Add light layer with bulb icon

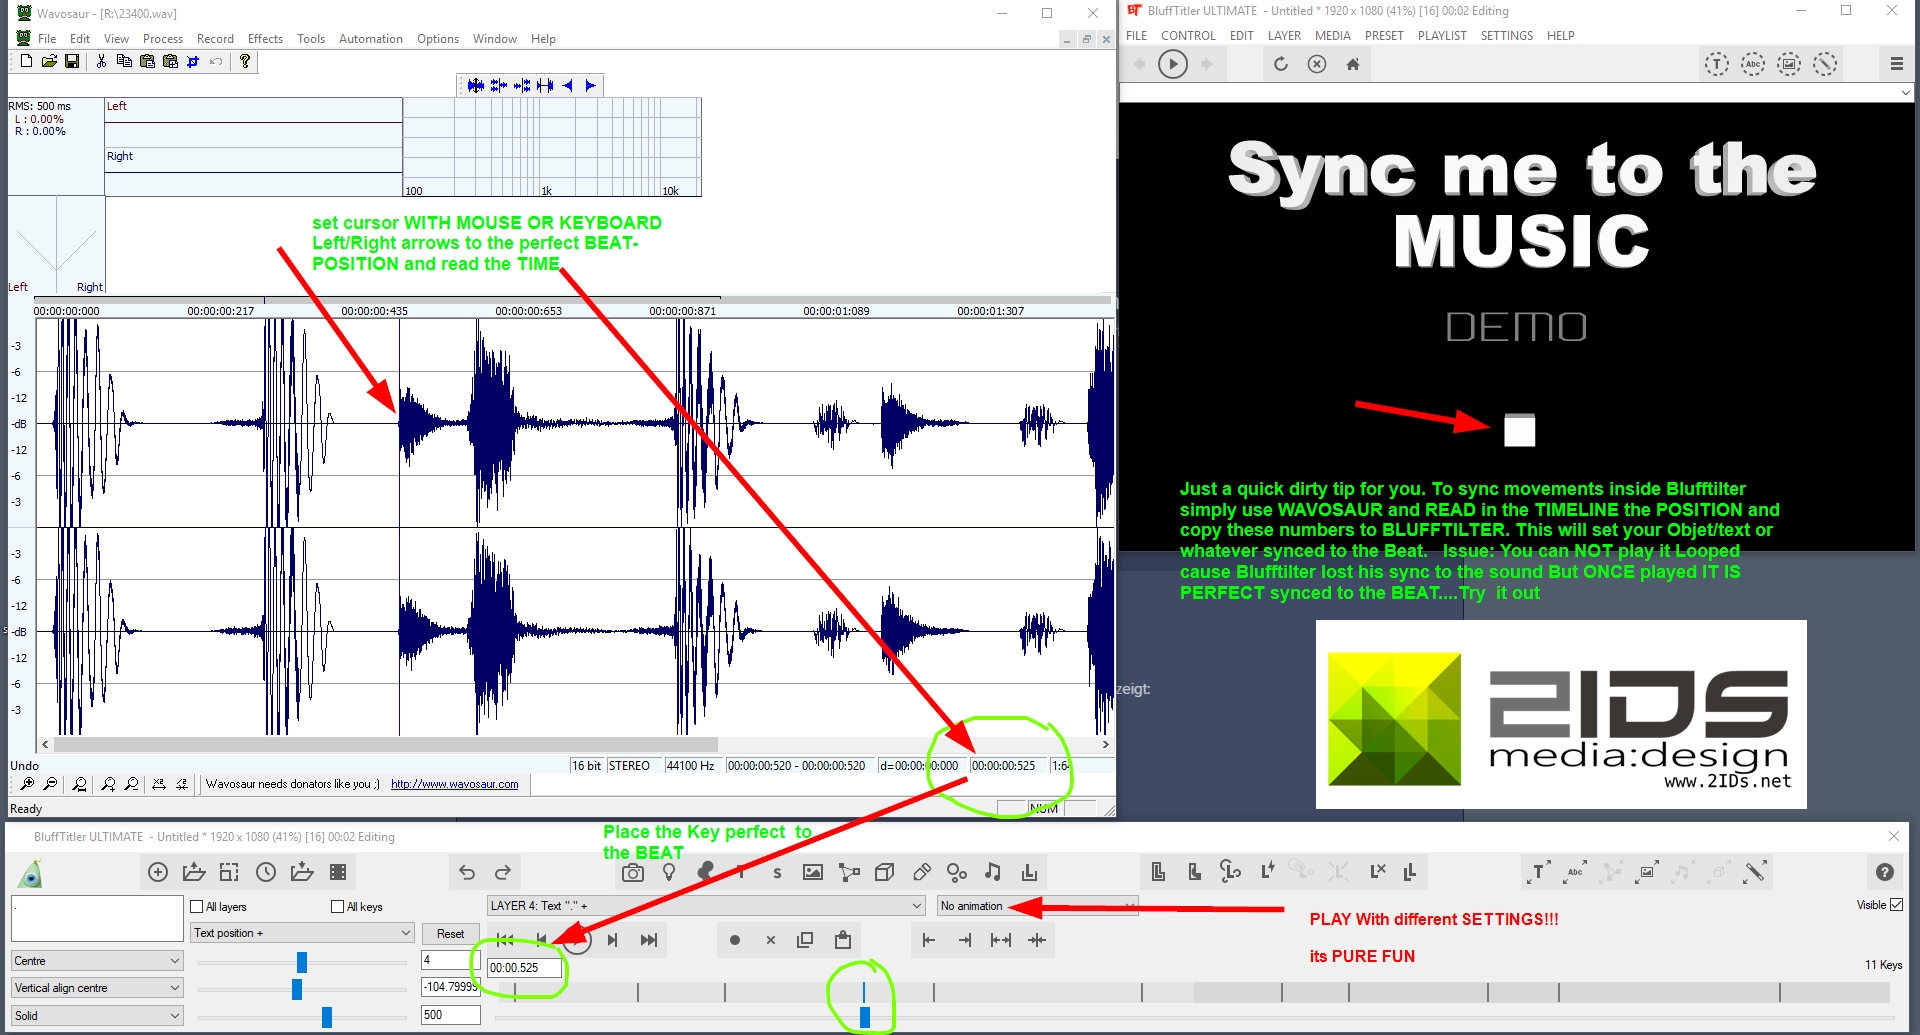click(x=669, y=872)
